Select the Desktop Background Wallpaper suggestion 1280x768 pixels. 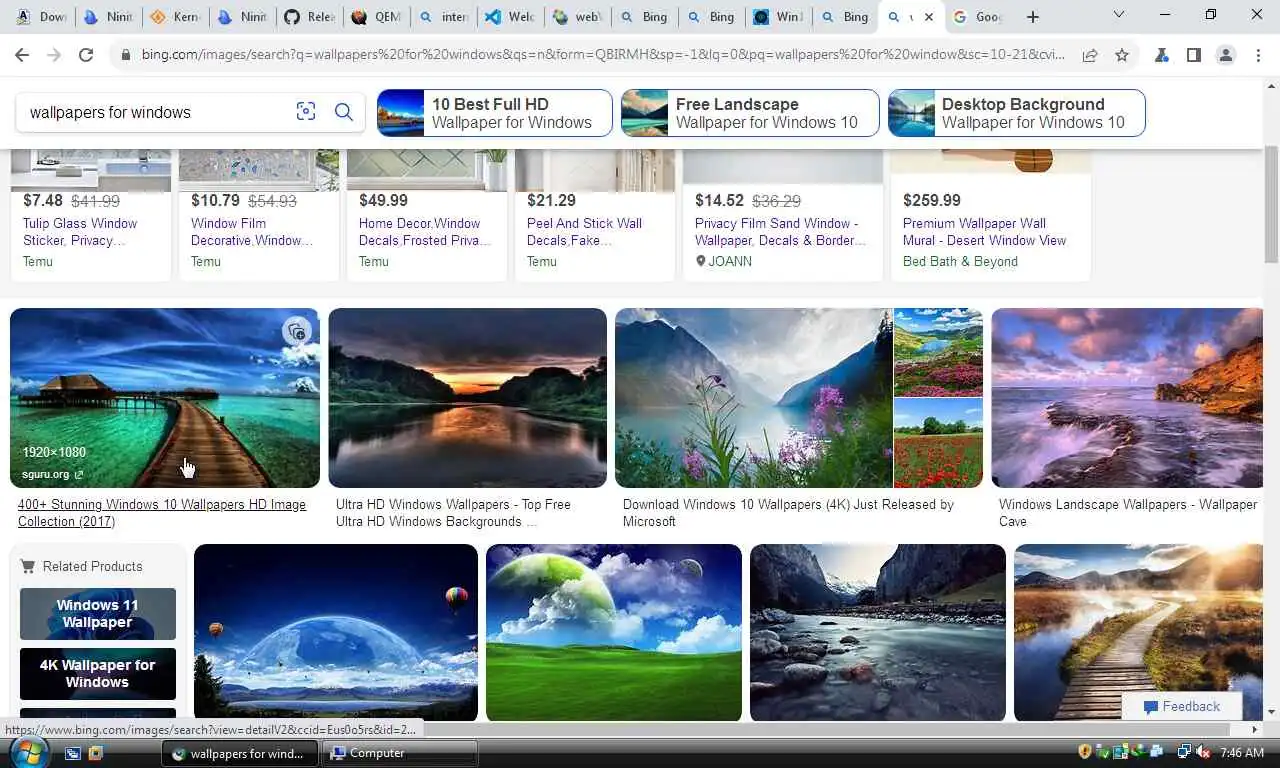[x=1016, y=113]
